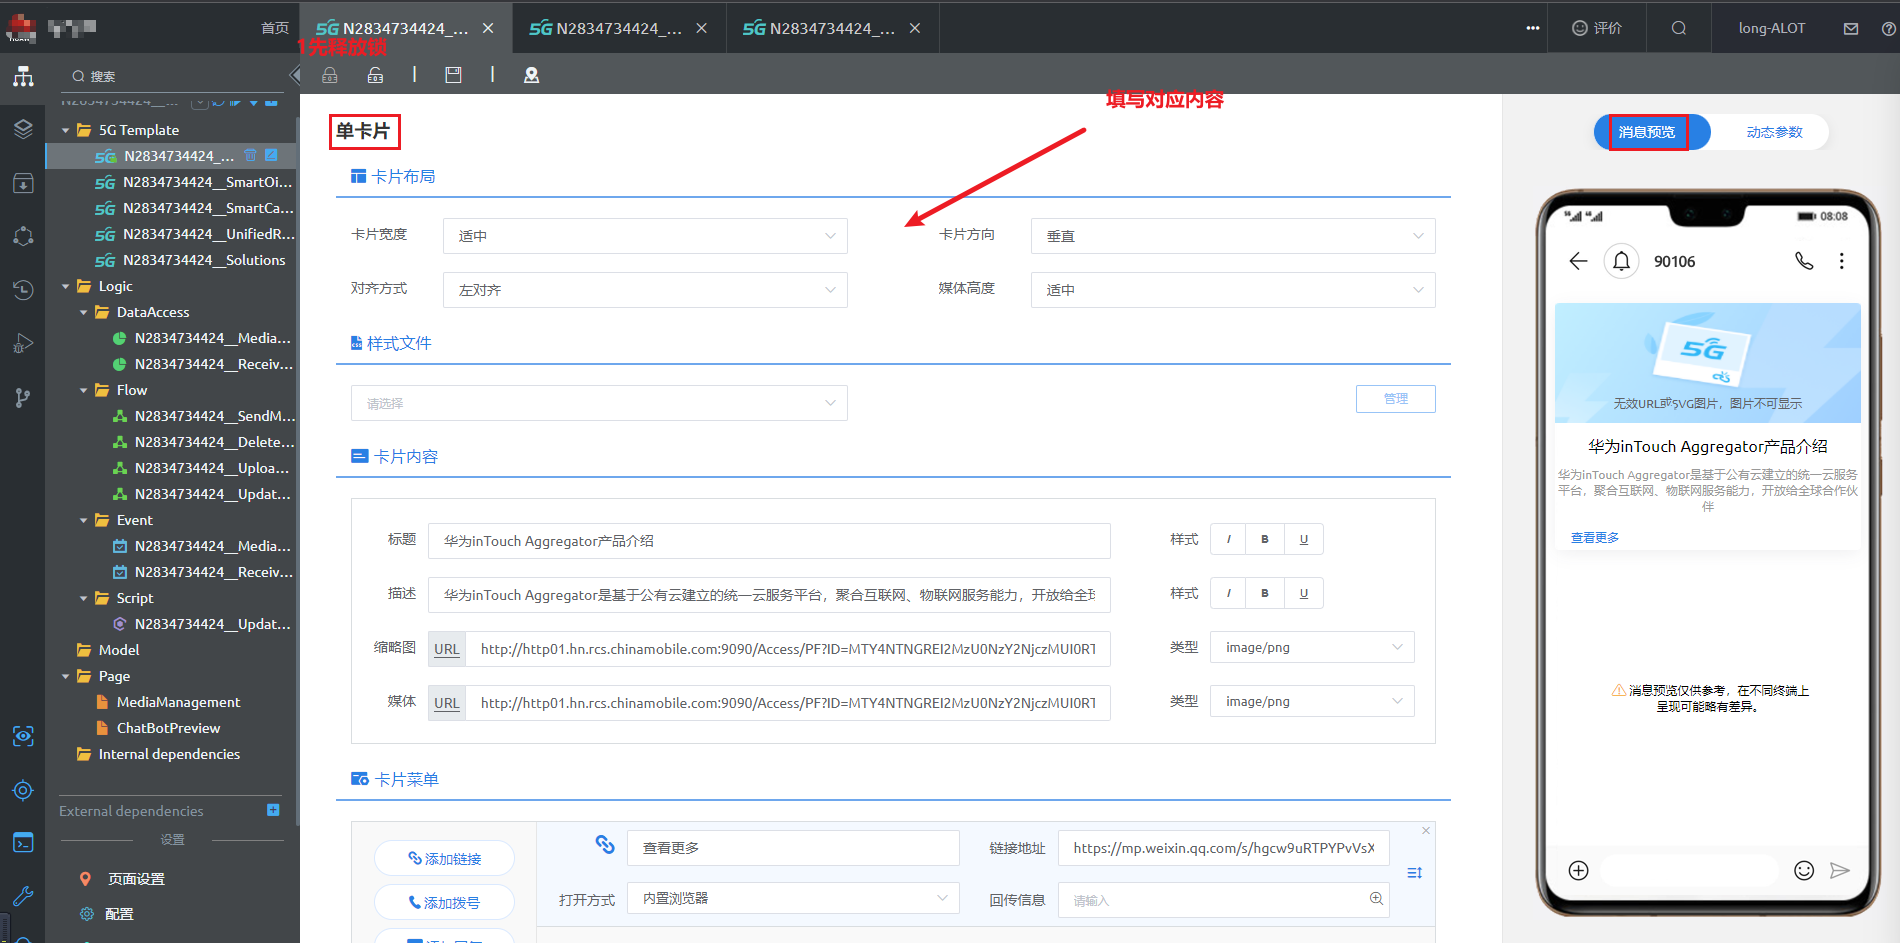Edit the selected 5G template via pencil icon
The height and width of the screenshot is (943, 1900).
tap(271, 155)
